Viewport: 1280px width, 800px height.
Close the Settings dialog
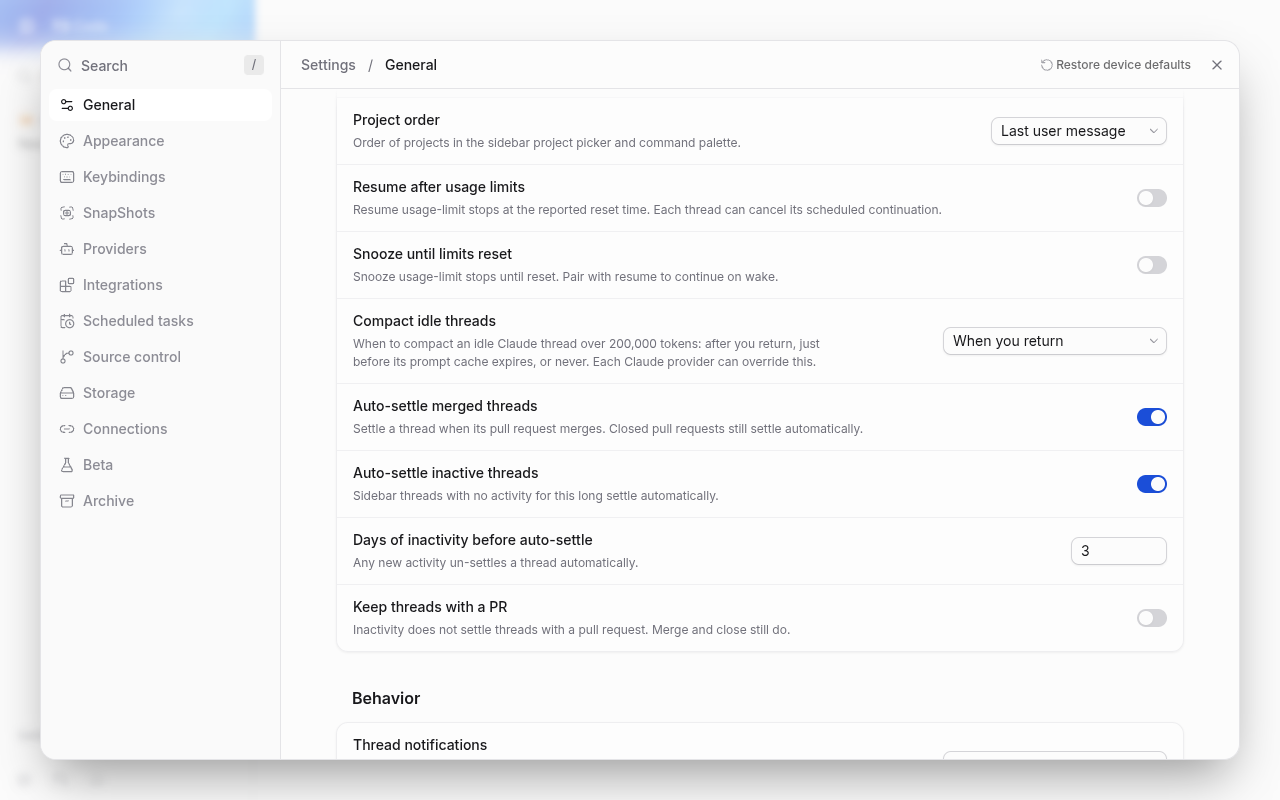1217,65
